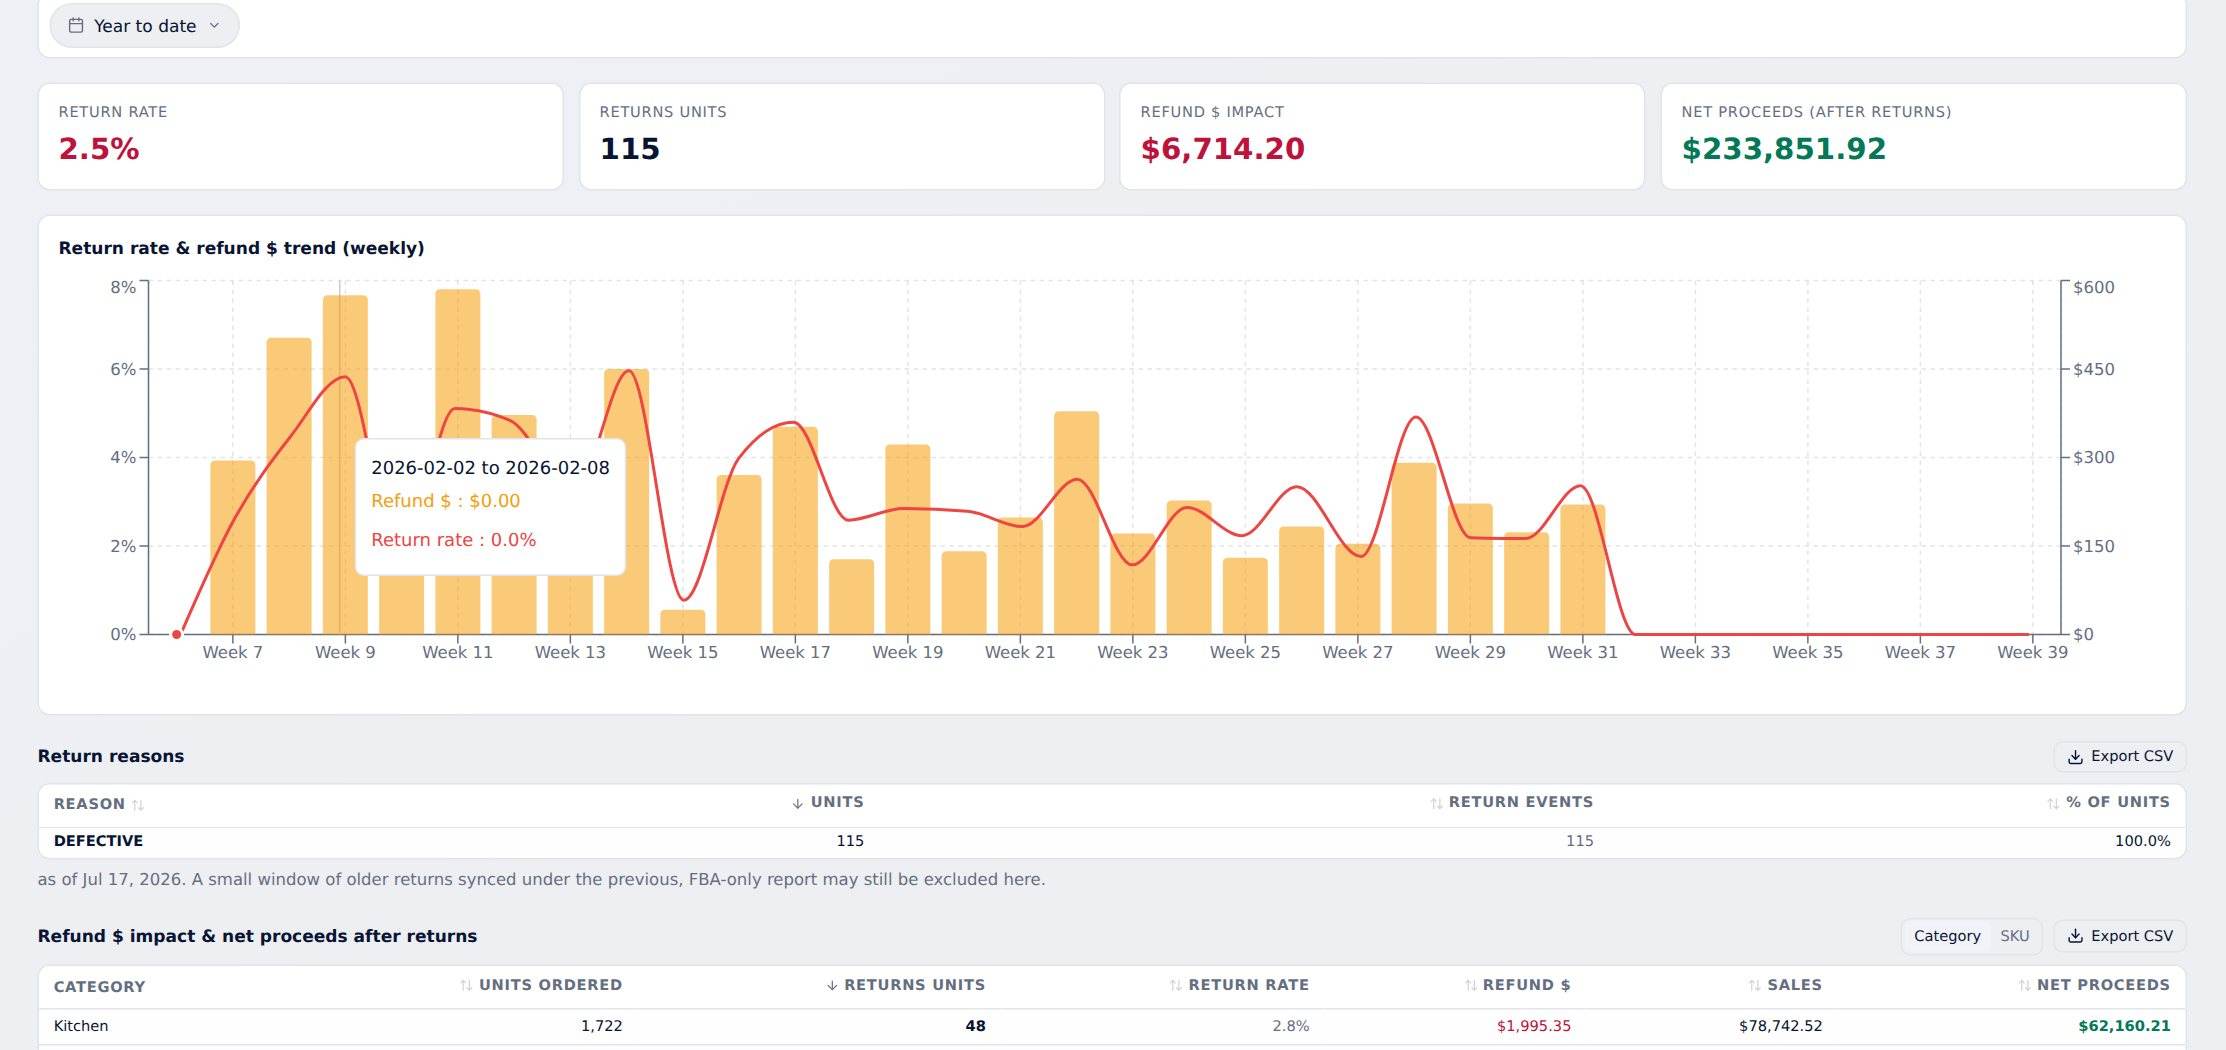Click Kitchen's net proceeds $62,160.21

coord(2124,1026)
